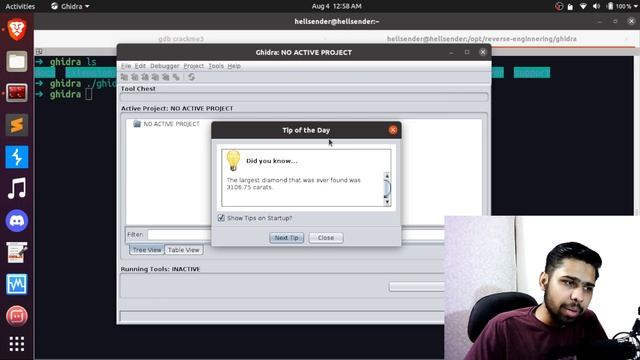This screenshot has width=640, height=360.
Task: Click Active Project: NO ACTIVE PROJECT label
Action: click(177, 108)
